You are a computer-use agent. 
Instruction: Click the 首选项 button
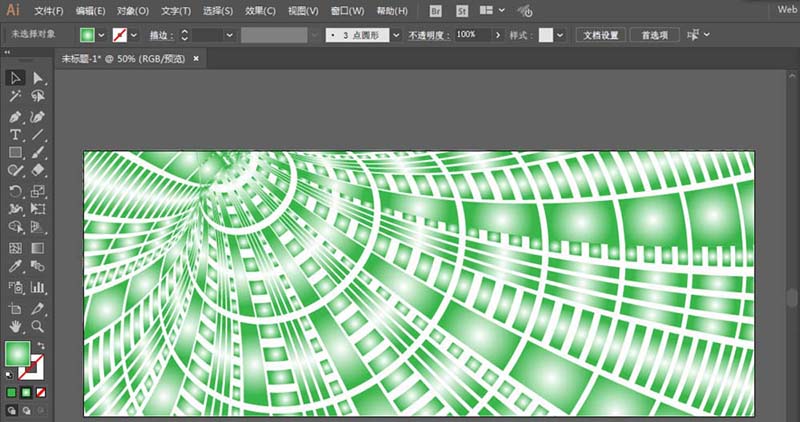pos(655,35)
